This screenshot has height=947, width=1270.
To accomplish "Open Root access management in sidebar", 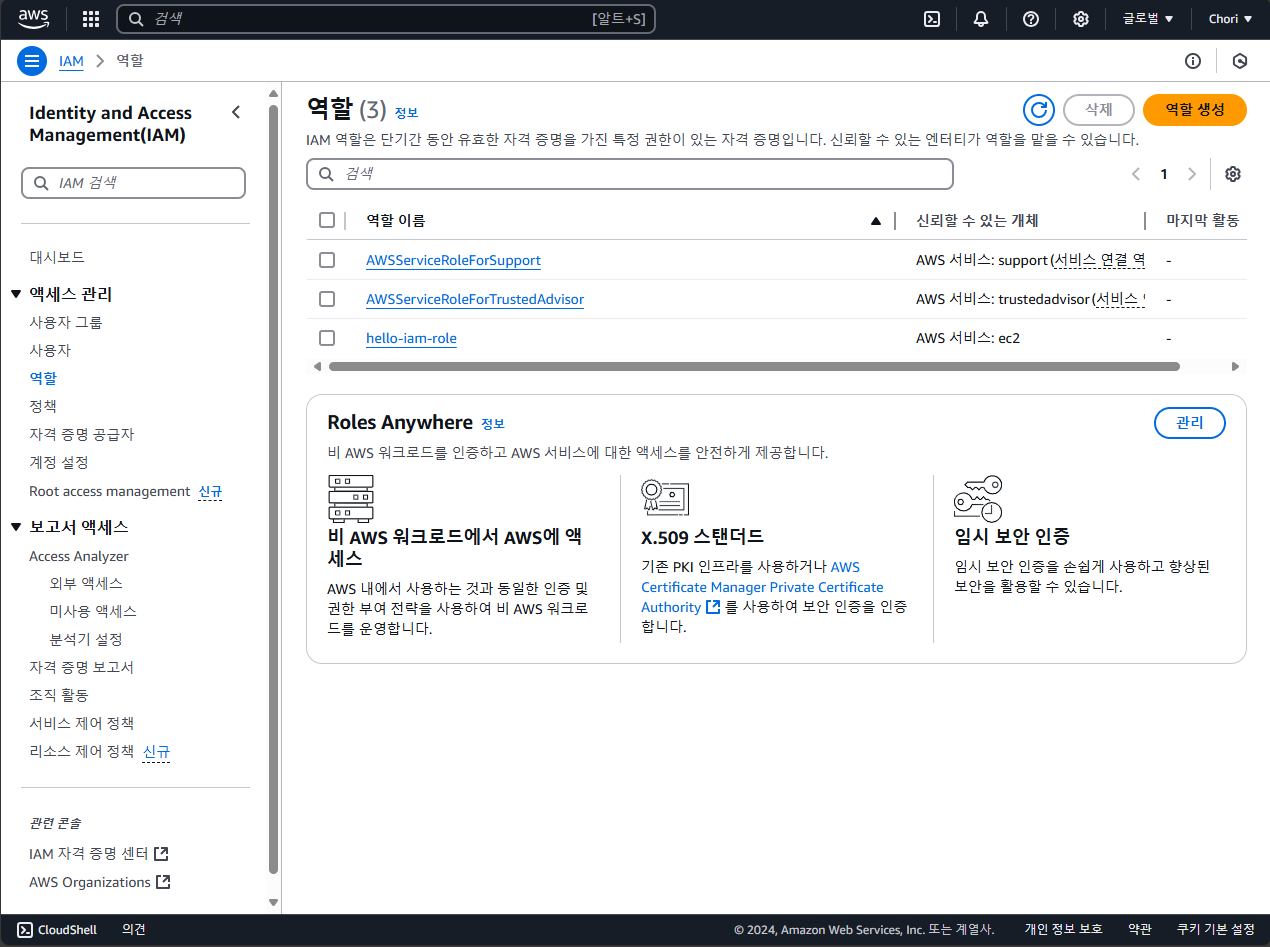I will pyautogui.click(x=110, y=491).
